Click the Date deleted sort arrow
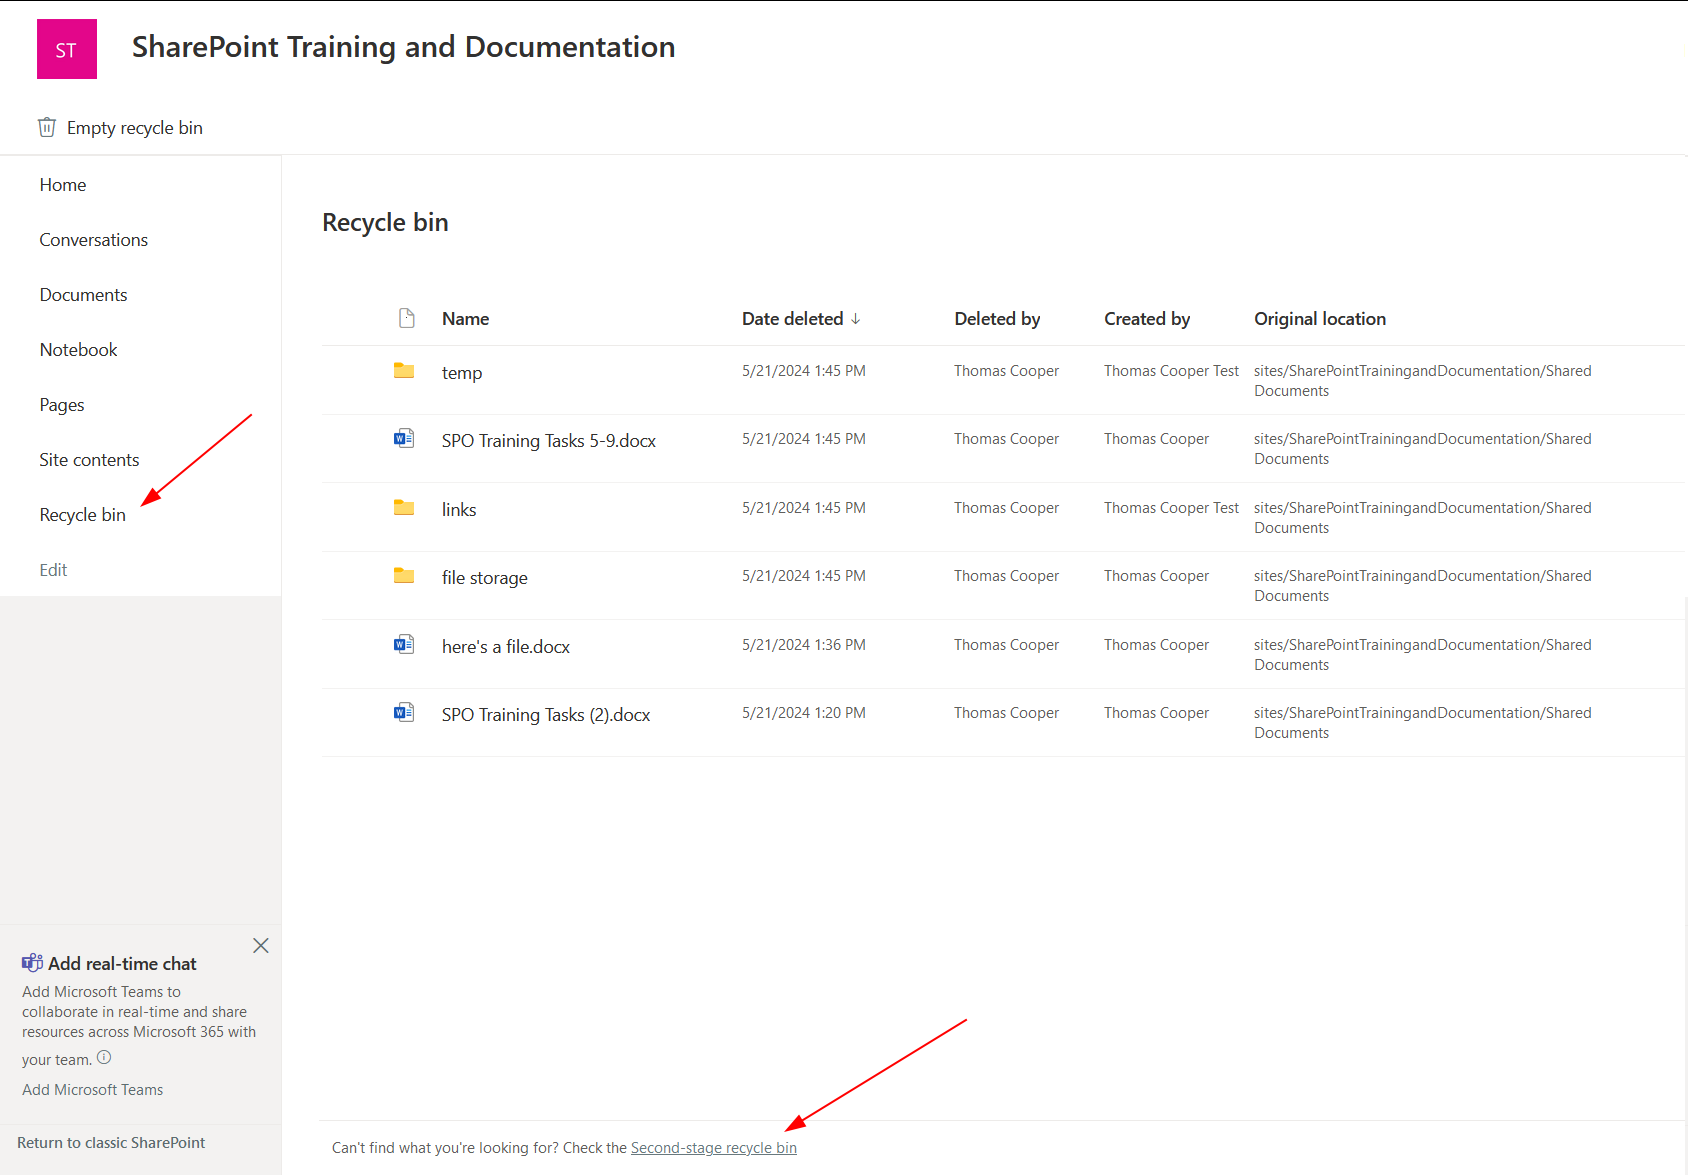The width and height of the screenshot is (1688, 1175). click(x=855, y=319)
